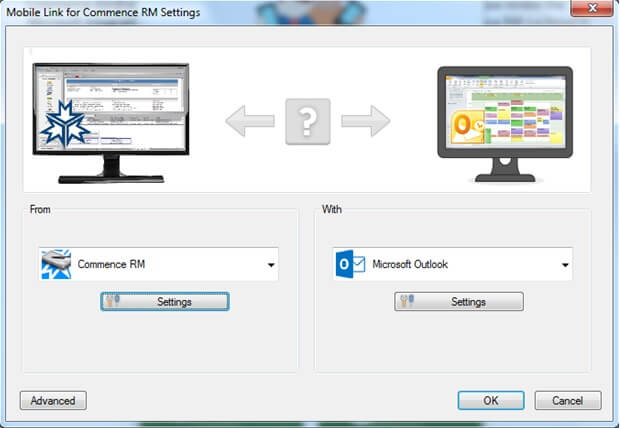Click the sync direction question mark icon
This screenshot has width=620, height=428.
[308, 121]
